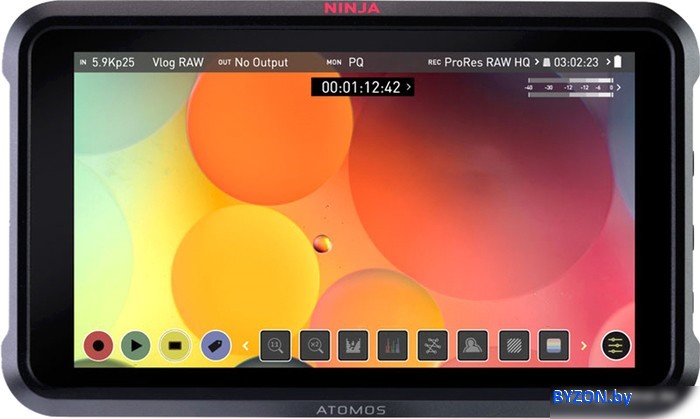Image resolution: width=700 pixels, height=419 pixels.
Task: Toggle the zebra stripes tool
Action: 514,345
